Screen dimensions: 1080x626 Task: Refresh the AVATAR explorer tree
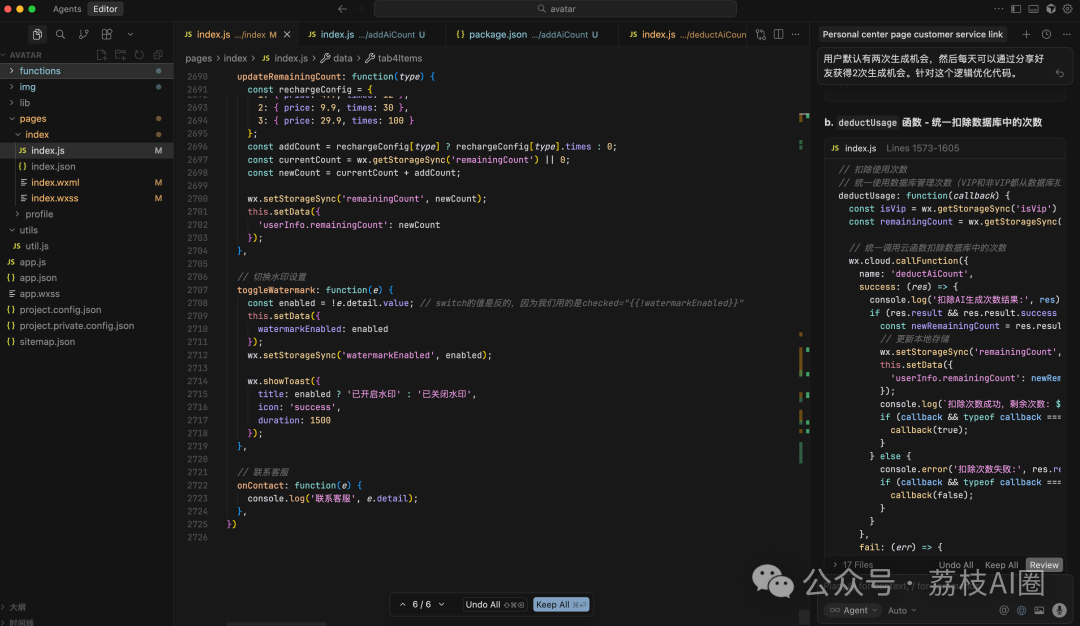click(x=139, y=54)
